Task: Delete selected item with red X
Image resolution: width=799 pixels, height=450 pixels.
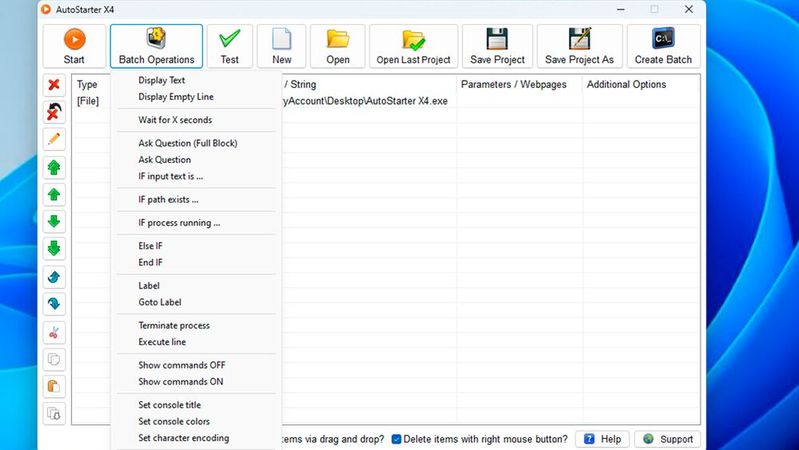Action: [x=54, y=85]
